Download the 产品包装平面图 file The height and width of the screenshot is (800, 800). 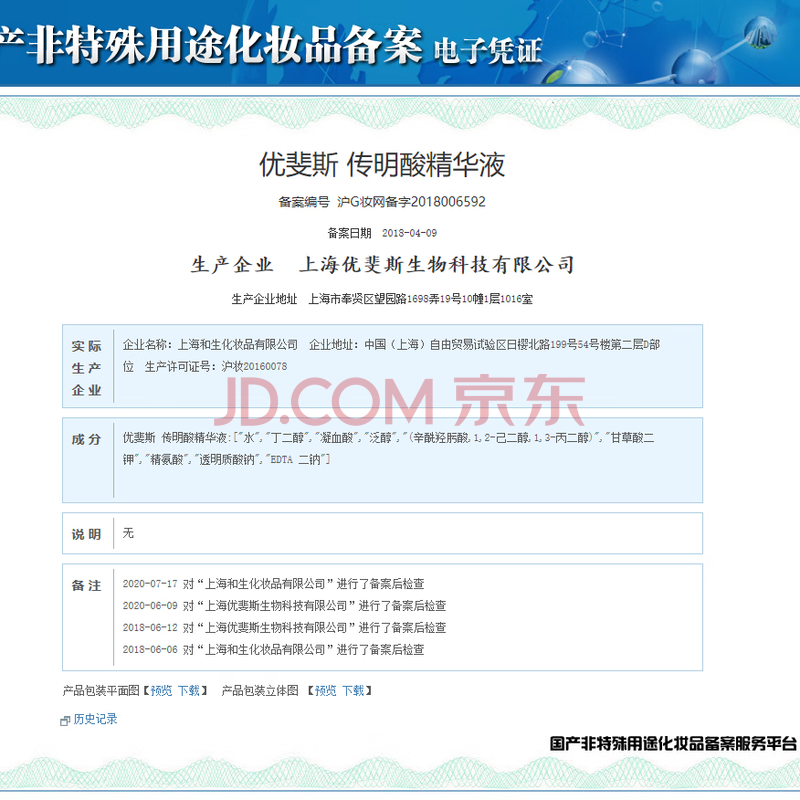188,690
